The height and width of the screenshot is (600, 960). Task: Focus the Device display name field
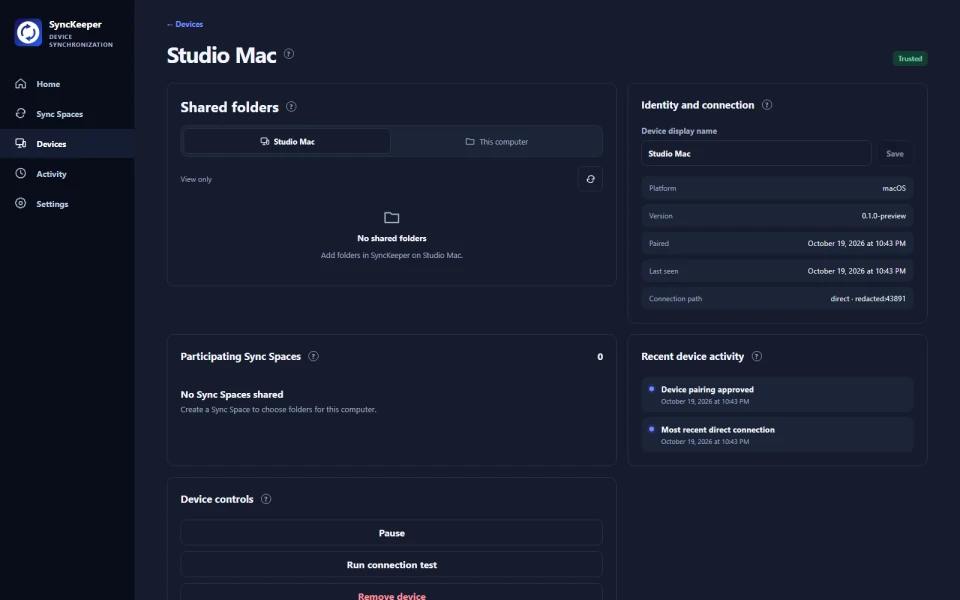(x=756, y=154)
